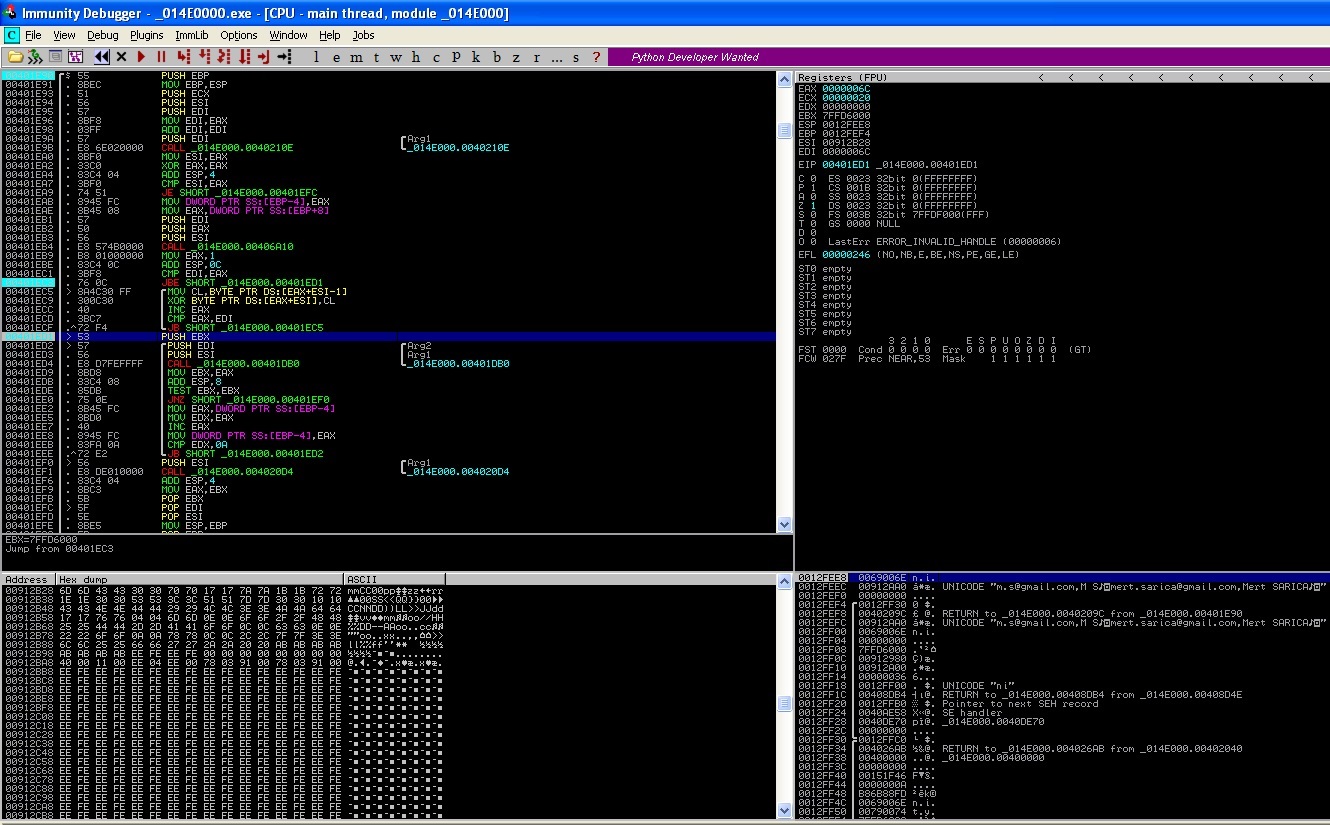1330x825 pixels.
Task: Click the disassembly pane scrollbar down arrow
Action: [x=784, y=525]
